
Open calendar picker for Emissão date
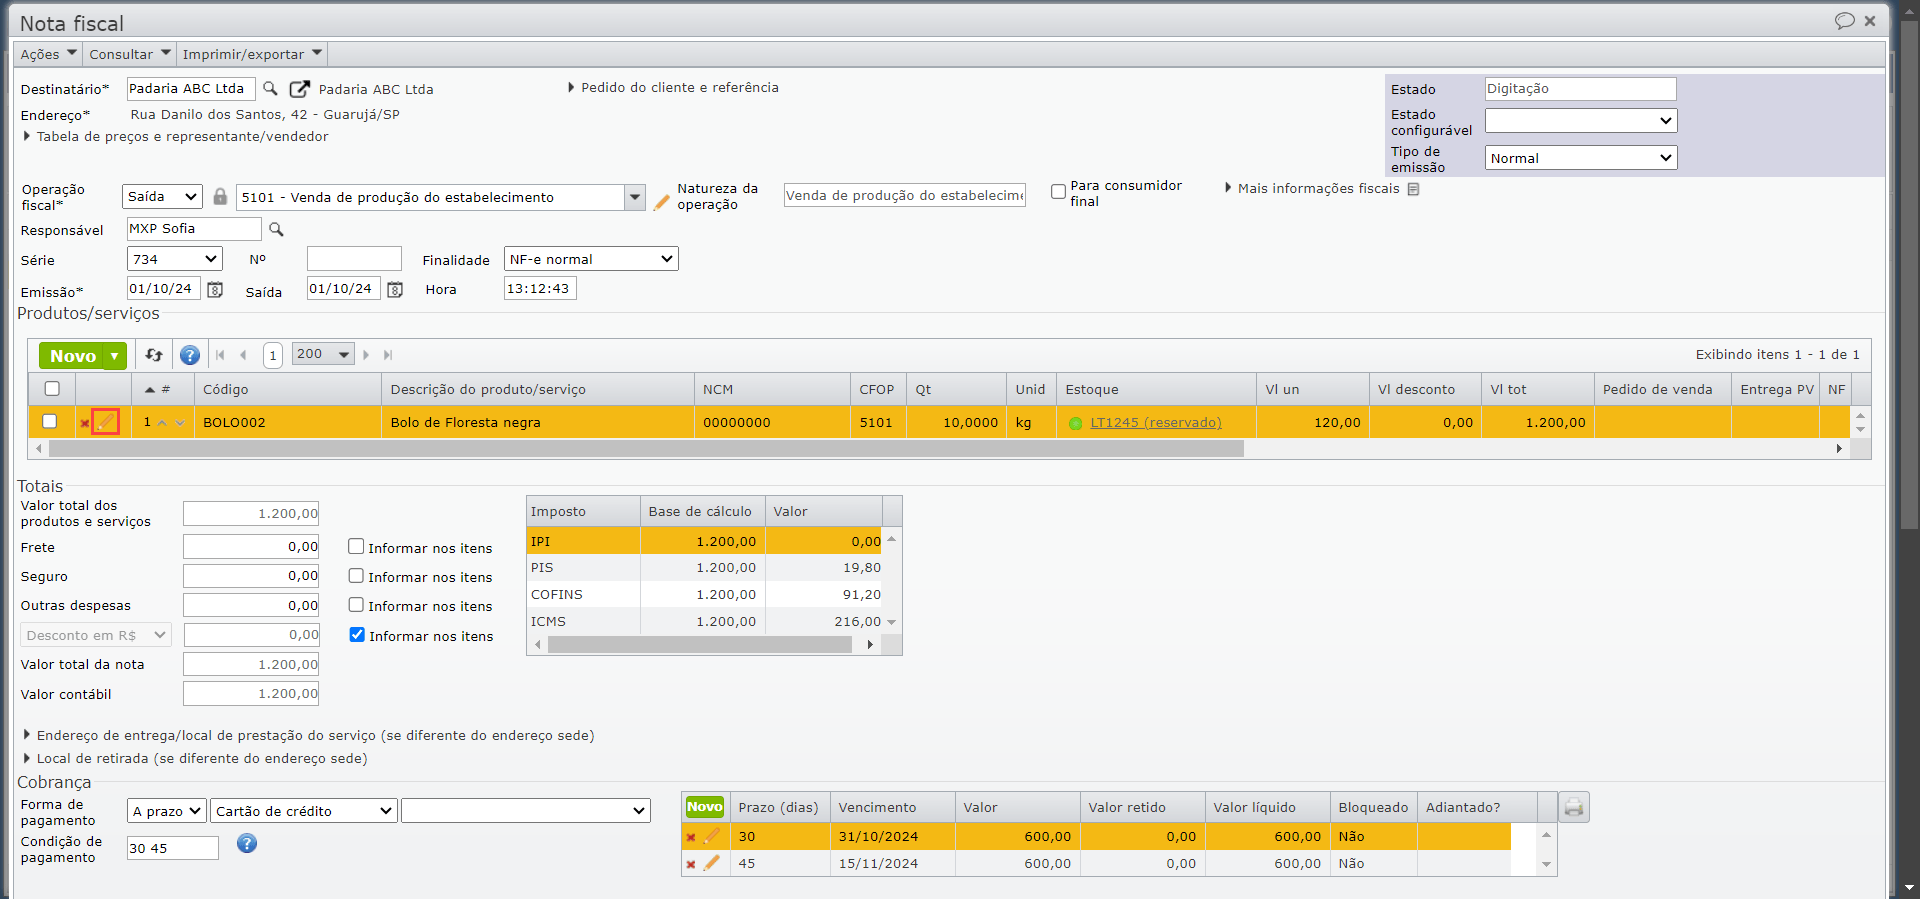click(x=215, y=290)
